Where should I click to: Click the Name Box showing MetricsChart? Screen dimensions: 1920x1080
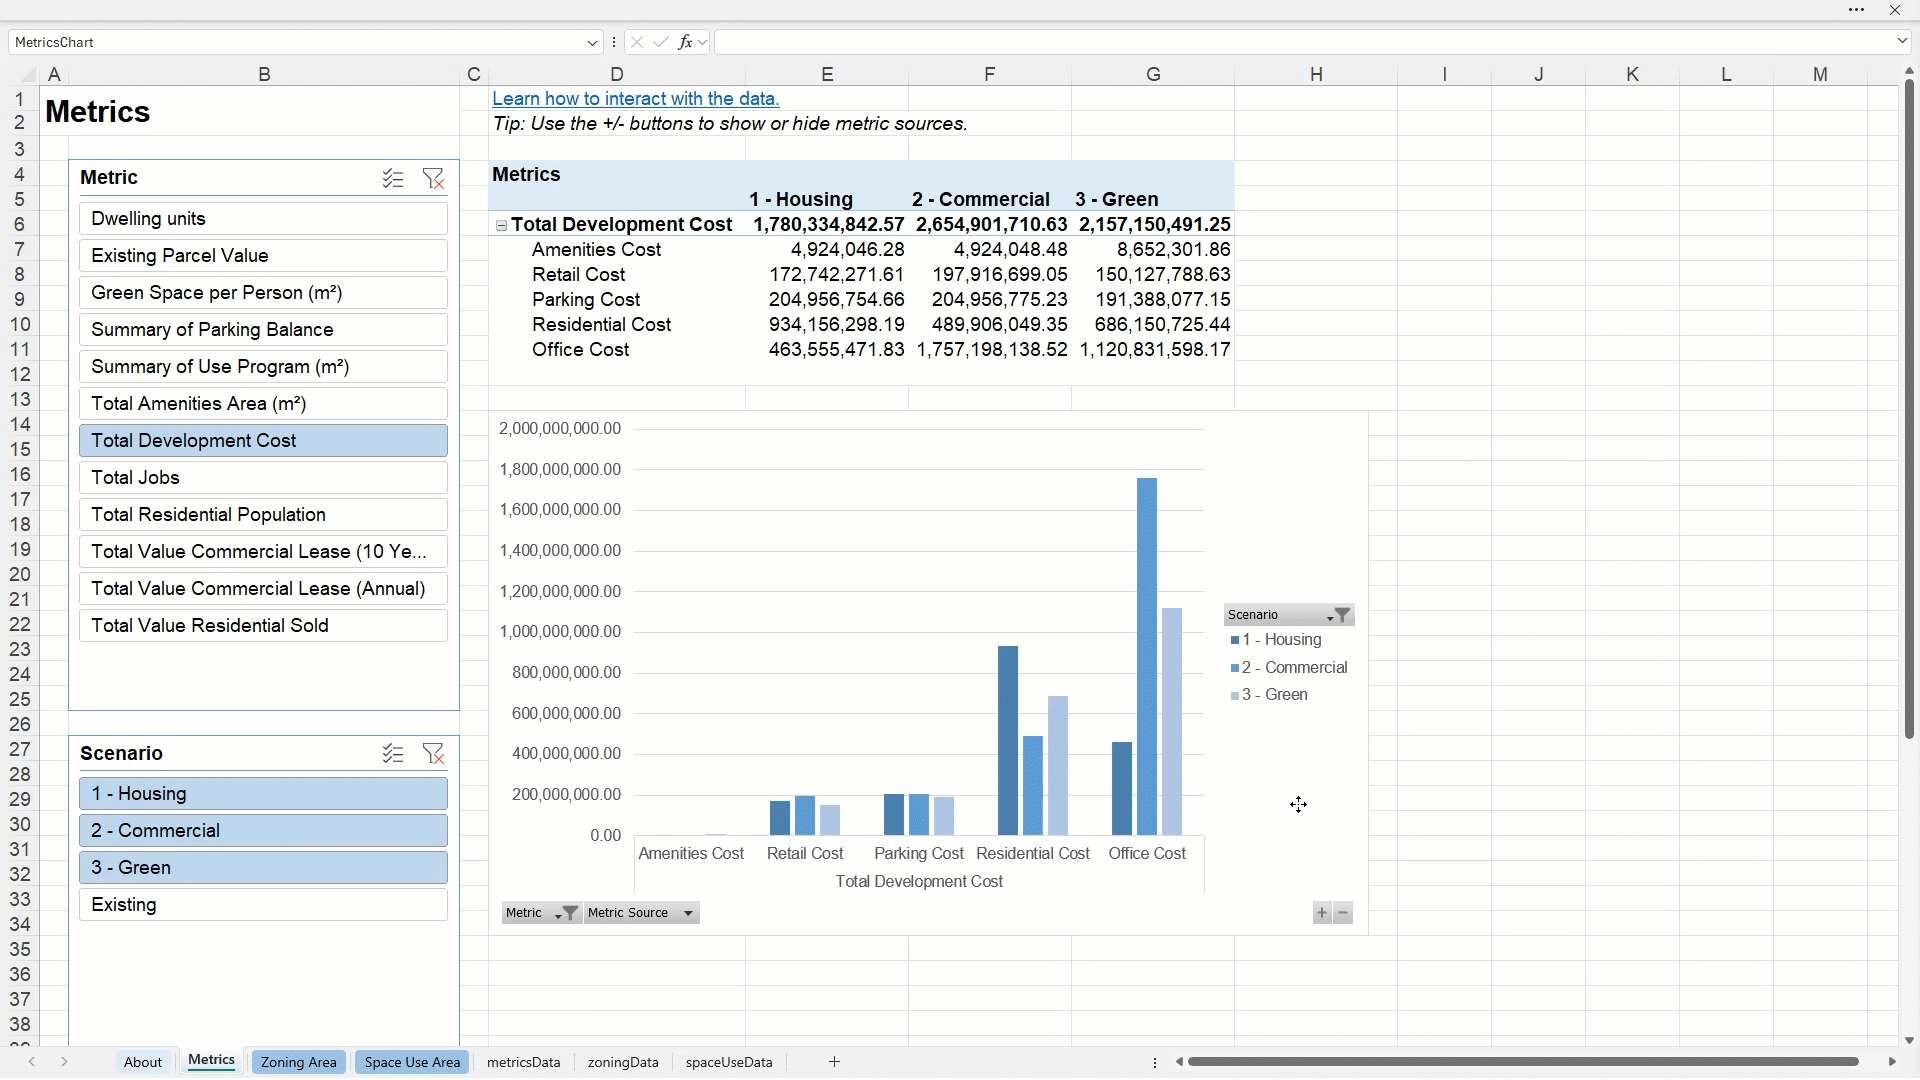click(298, 42)
